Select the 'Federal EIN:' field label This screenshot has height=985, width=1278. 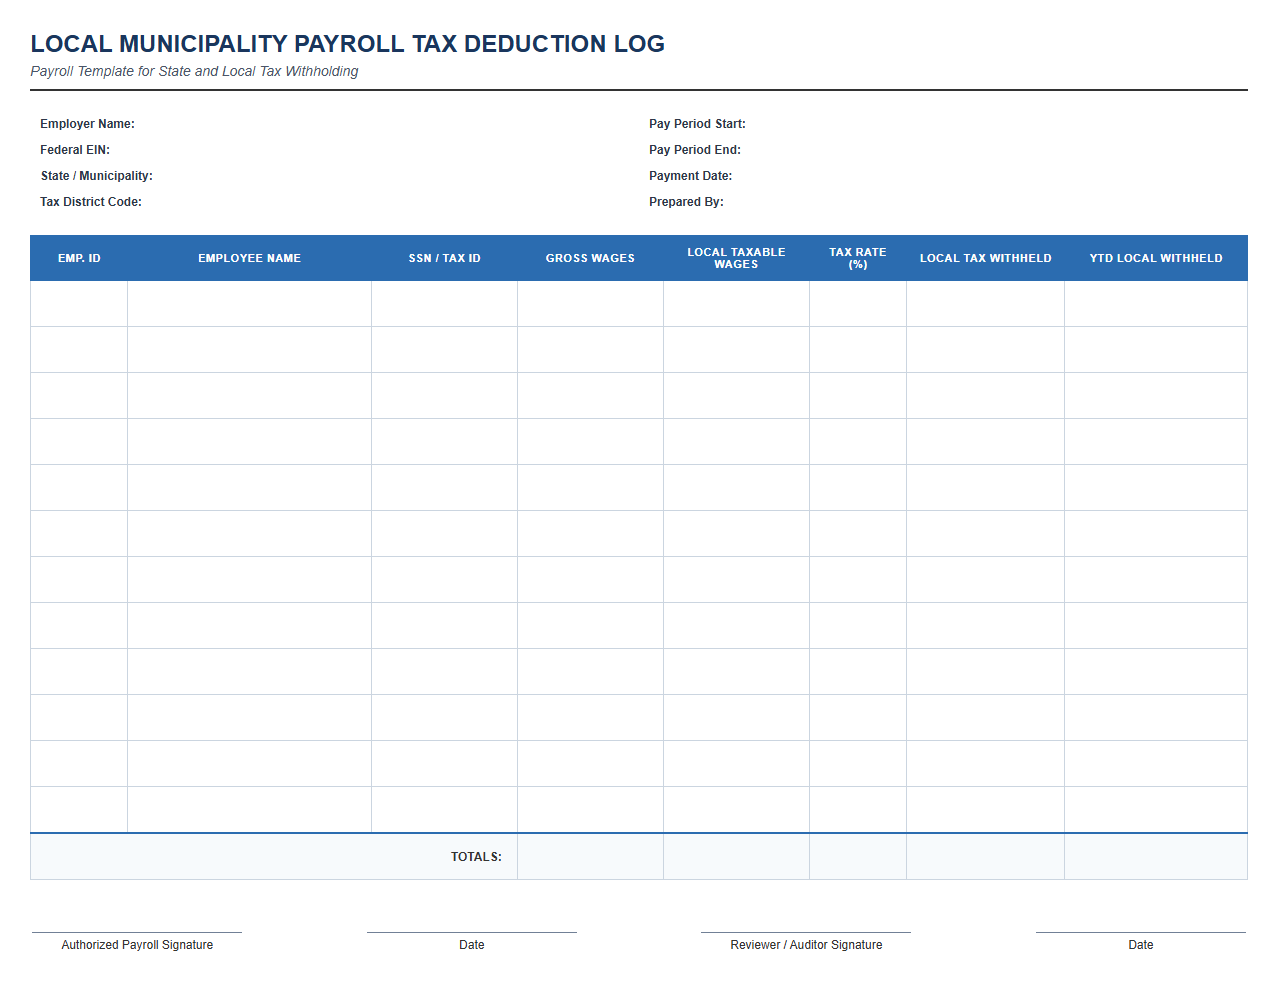[75, 150]
